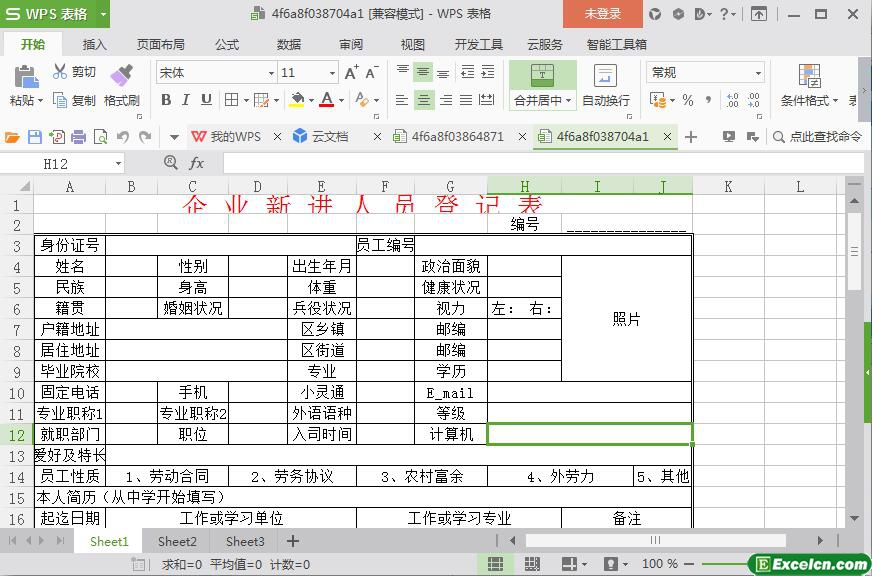Click the Undo arrow icon
The width and height of the screenshot is (872, 576).
pyautogui.click(x=122, y=137)
